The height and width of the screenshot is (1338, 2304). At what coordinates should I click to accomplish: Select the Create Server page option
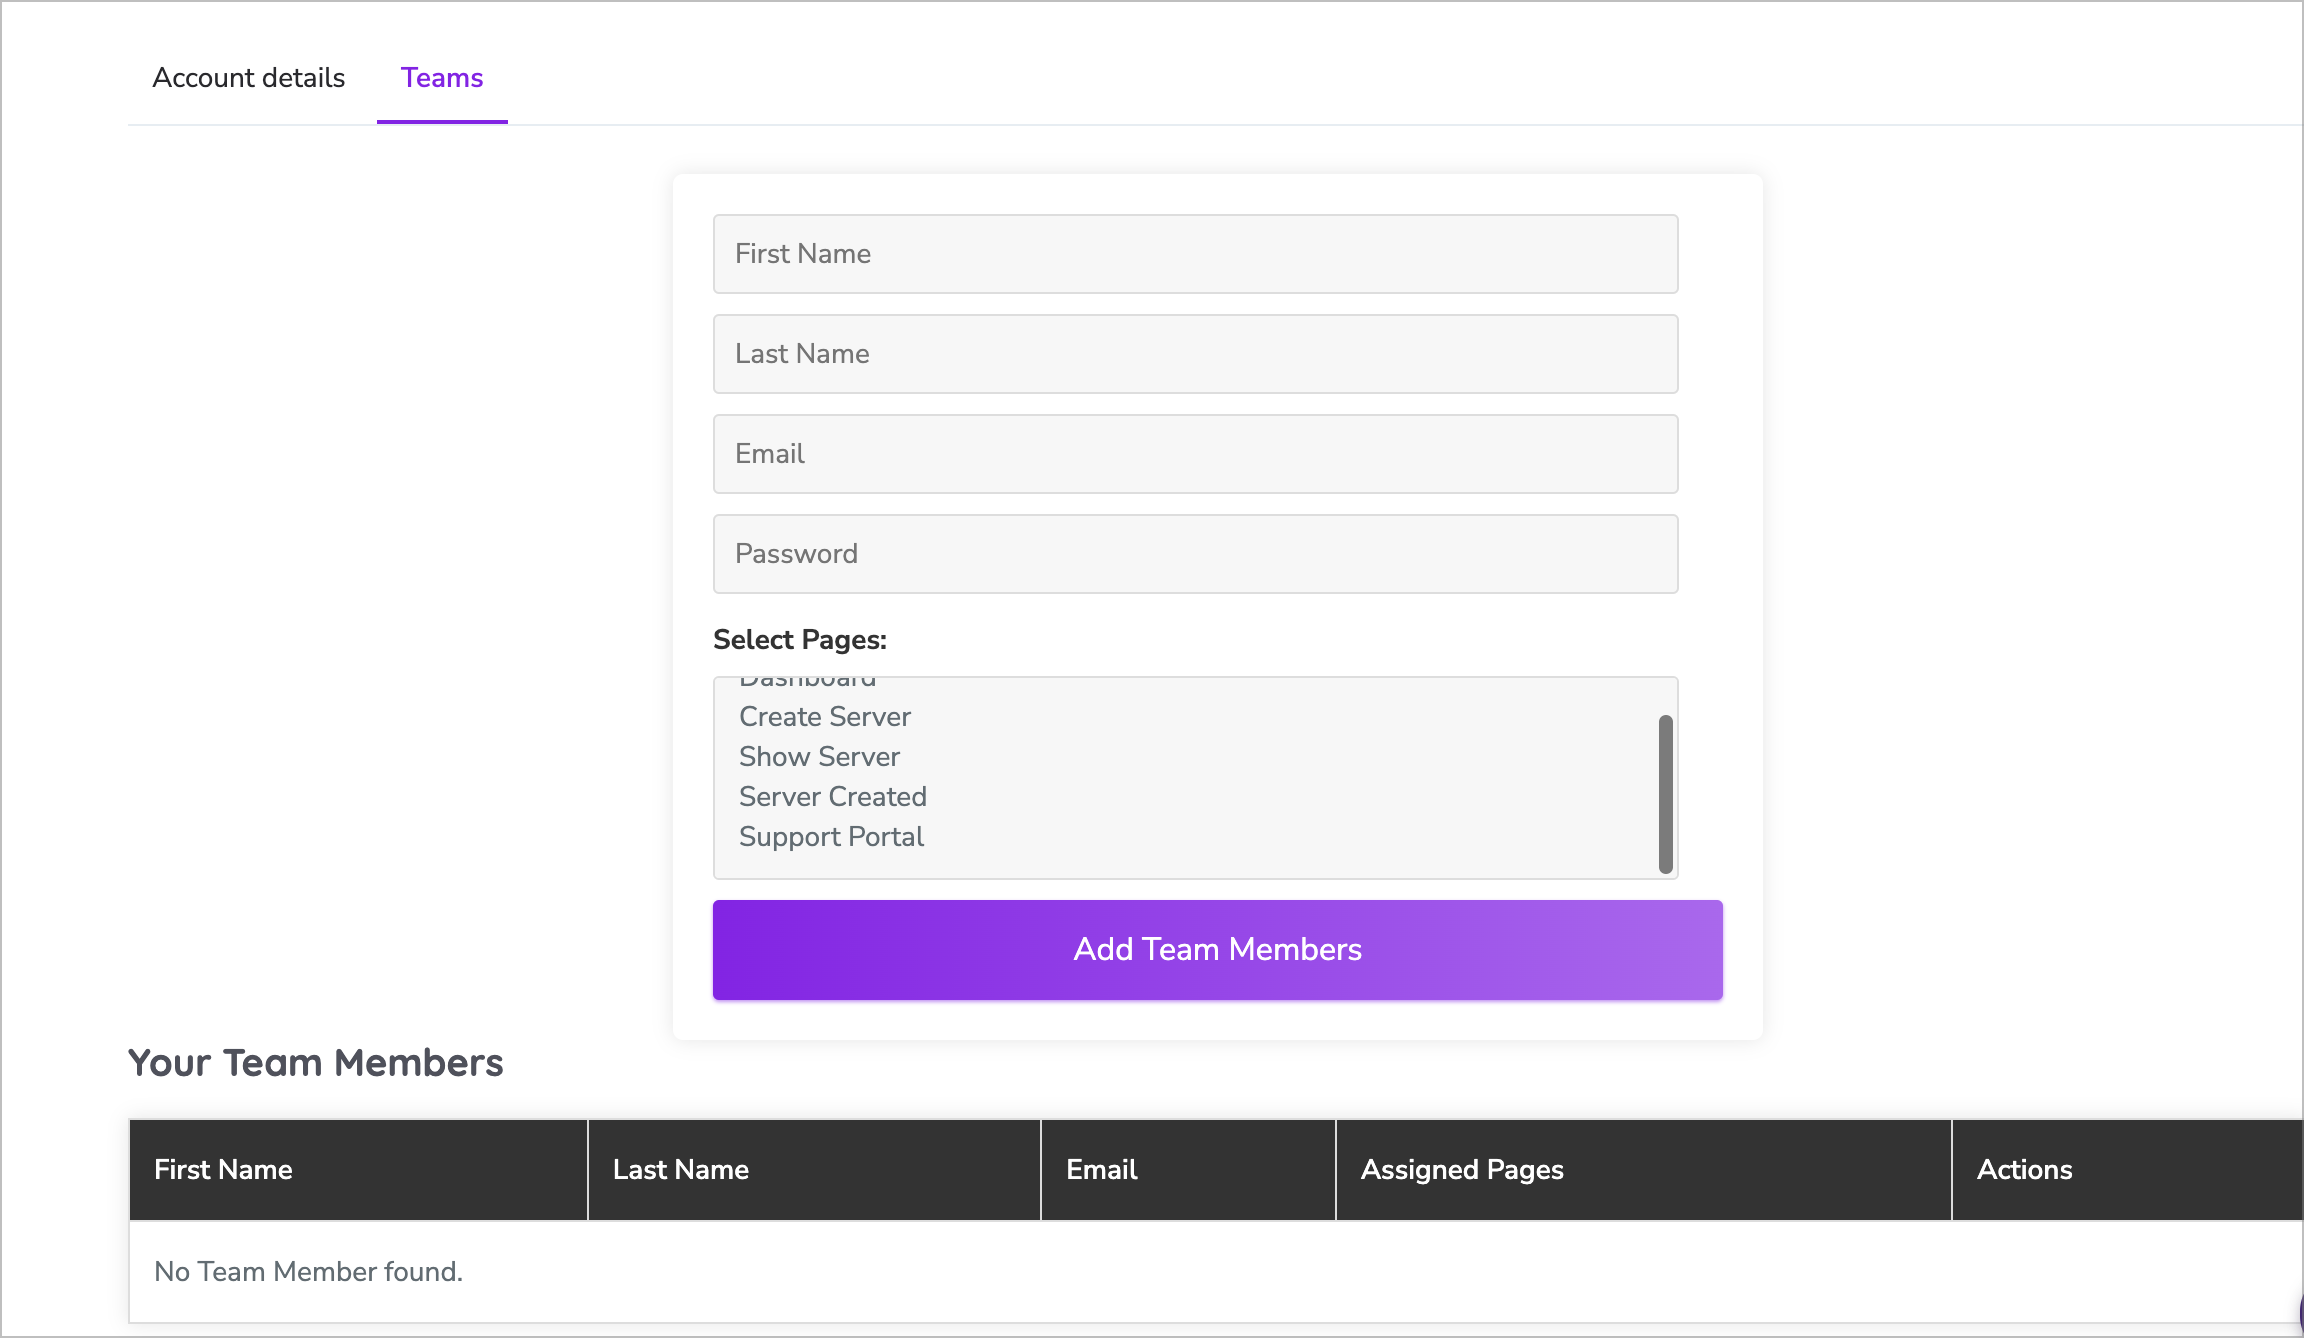click(825, 717)
